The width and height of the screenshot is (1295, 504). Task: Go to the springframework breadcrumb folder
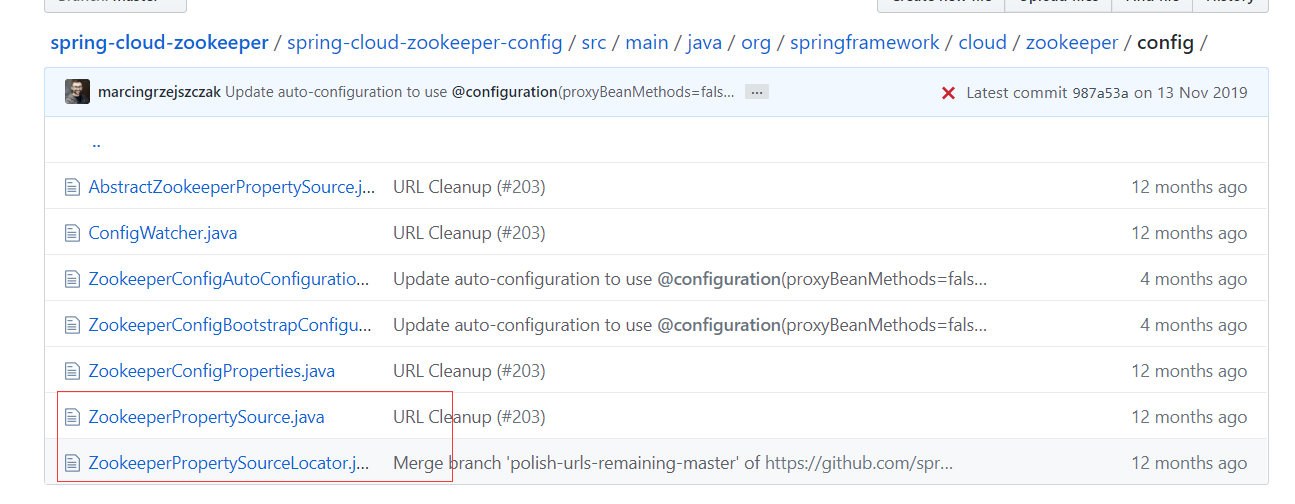pyautogui.click(x=864, y=43)
